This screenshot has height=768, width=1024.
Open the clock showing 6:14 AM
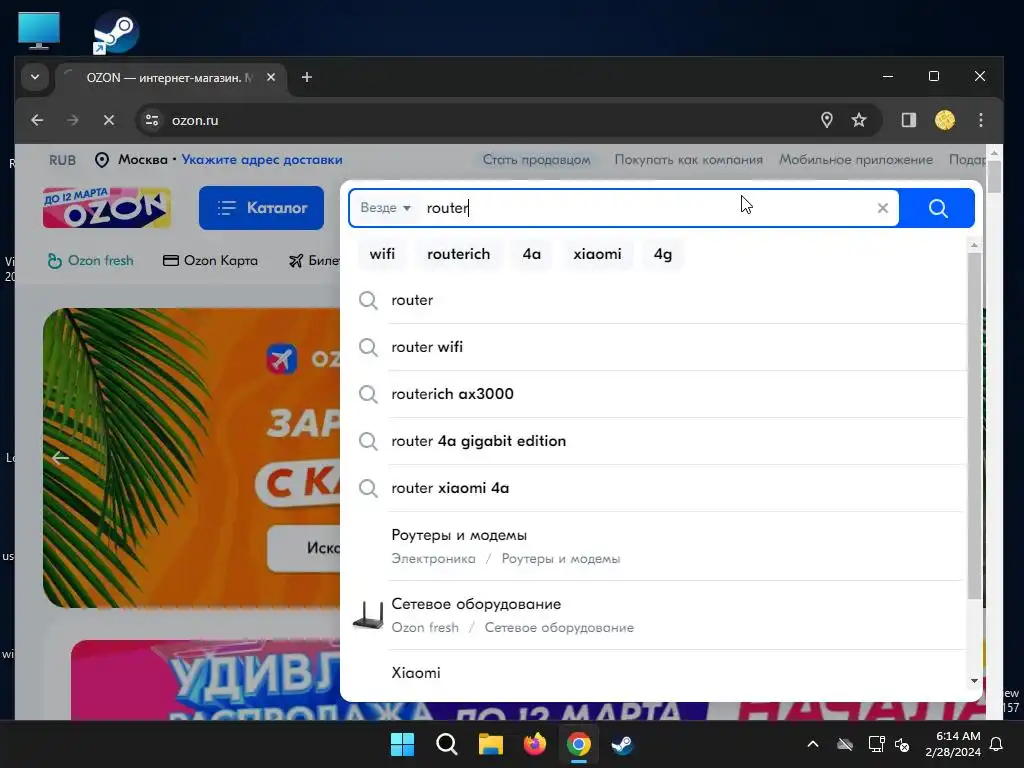coord(953,744)
